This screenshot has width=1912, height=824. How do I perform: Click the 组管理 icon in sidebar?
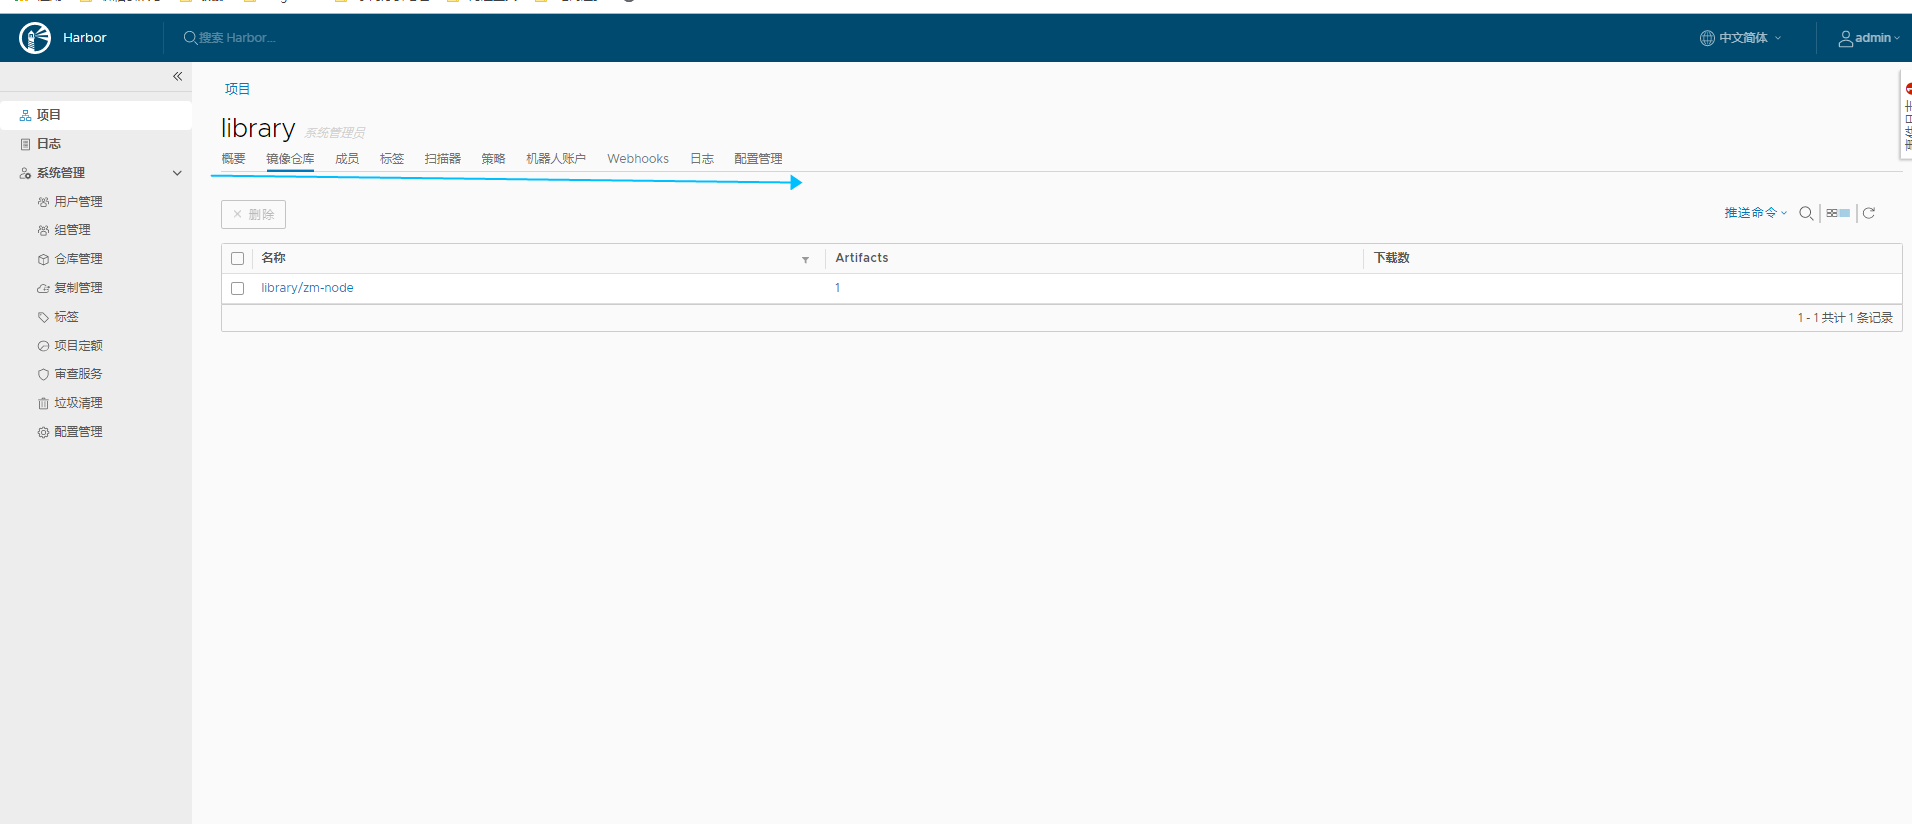click(43, 230)
